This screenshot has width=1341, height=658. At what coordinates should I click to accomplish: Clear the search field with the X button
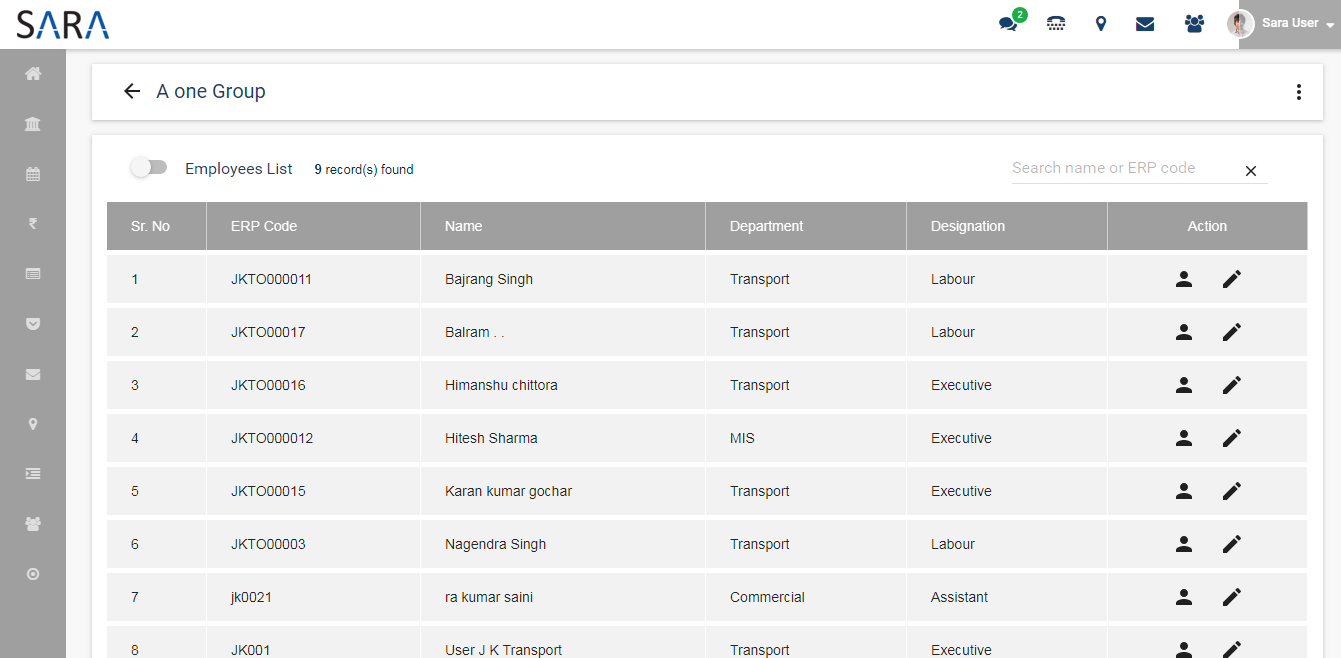tap(1250, 171)
